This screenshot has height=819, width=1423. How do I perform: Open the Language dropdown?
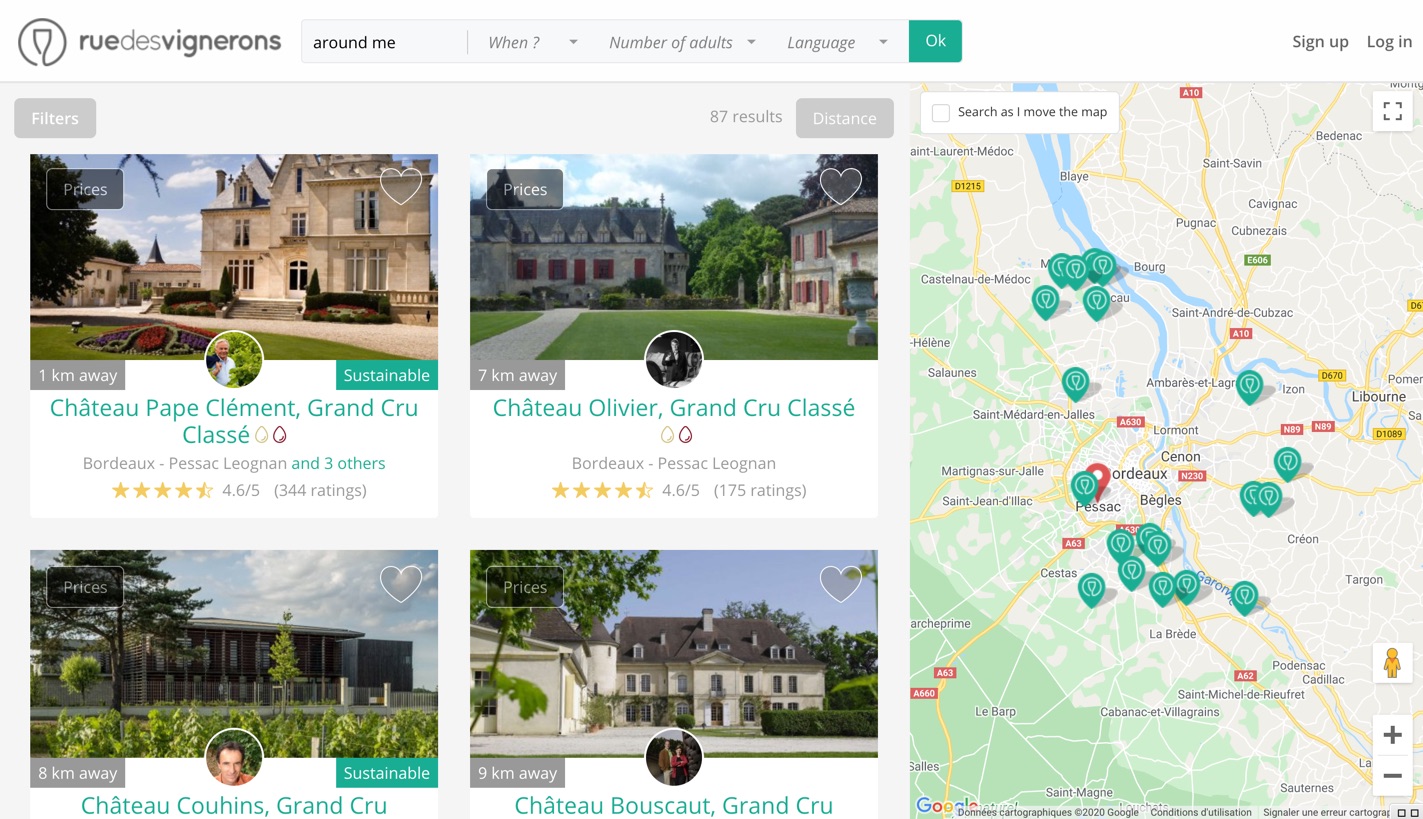837,42
